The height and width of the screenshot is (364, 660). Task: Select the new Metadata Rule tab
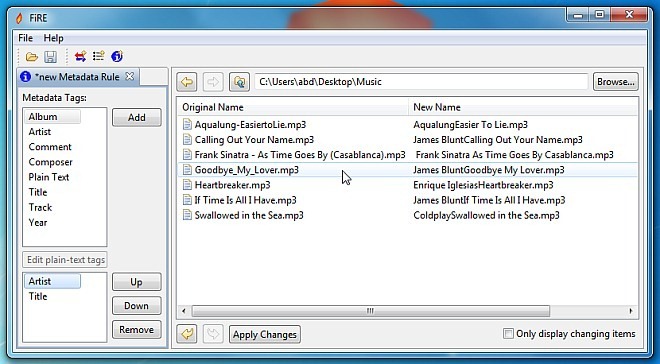point(77,77)
